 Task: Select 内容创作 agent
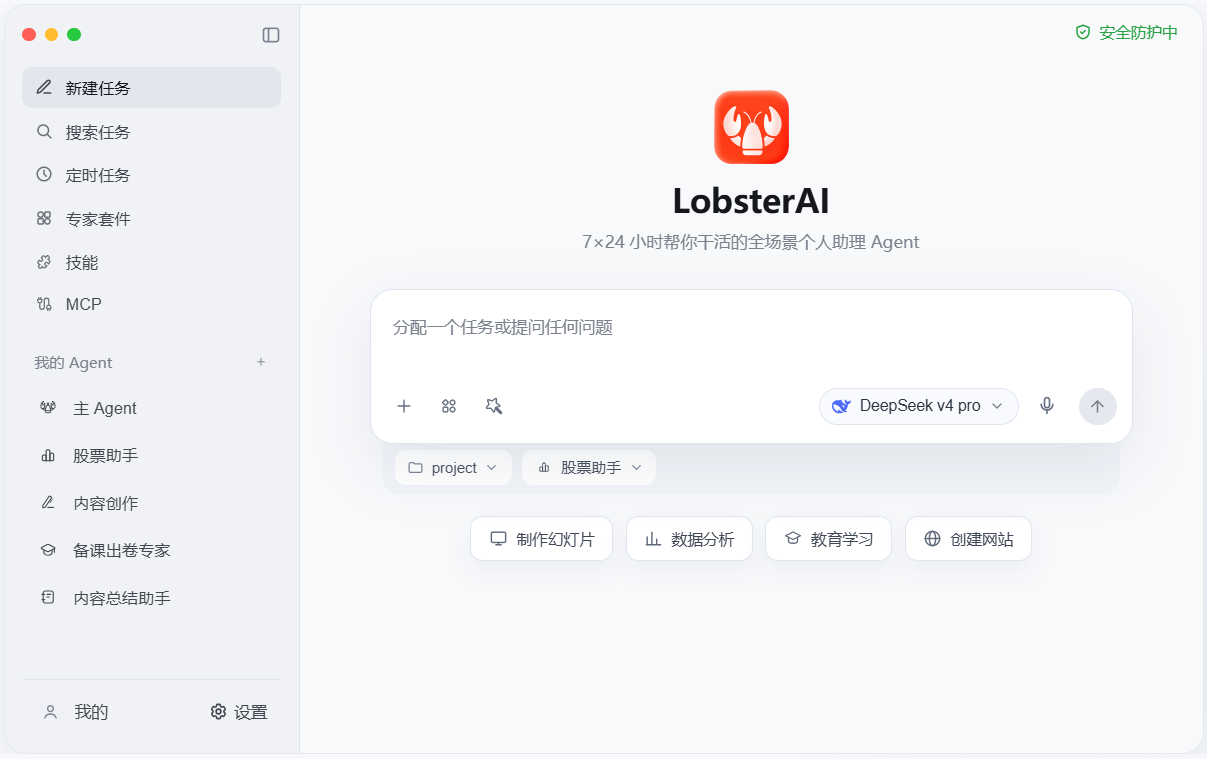[151, 503]
